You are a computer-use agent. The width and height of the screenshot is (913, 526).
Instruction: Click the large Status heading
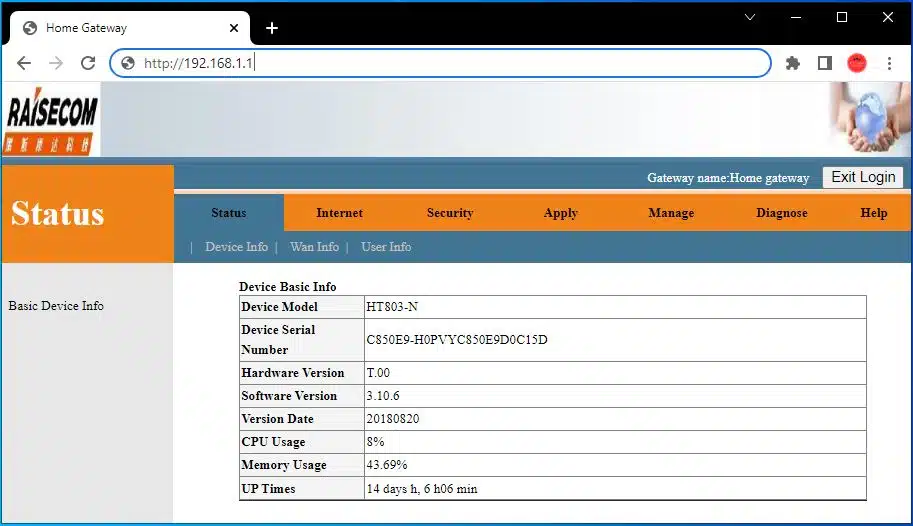pos(58,213)
